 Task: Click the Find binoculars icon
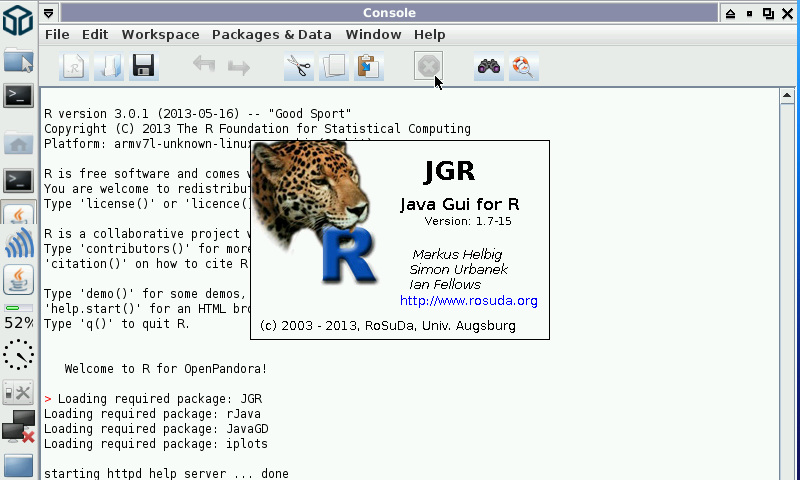[x=489, y=66]
